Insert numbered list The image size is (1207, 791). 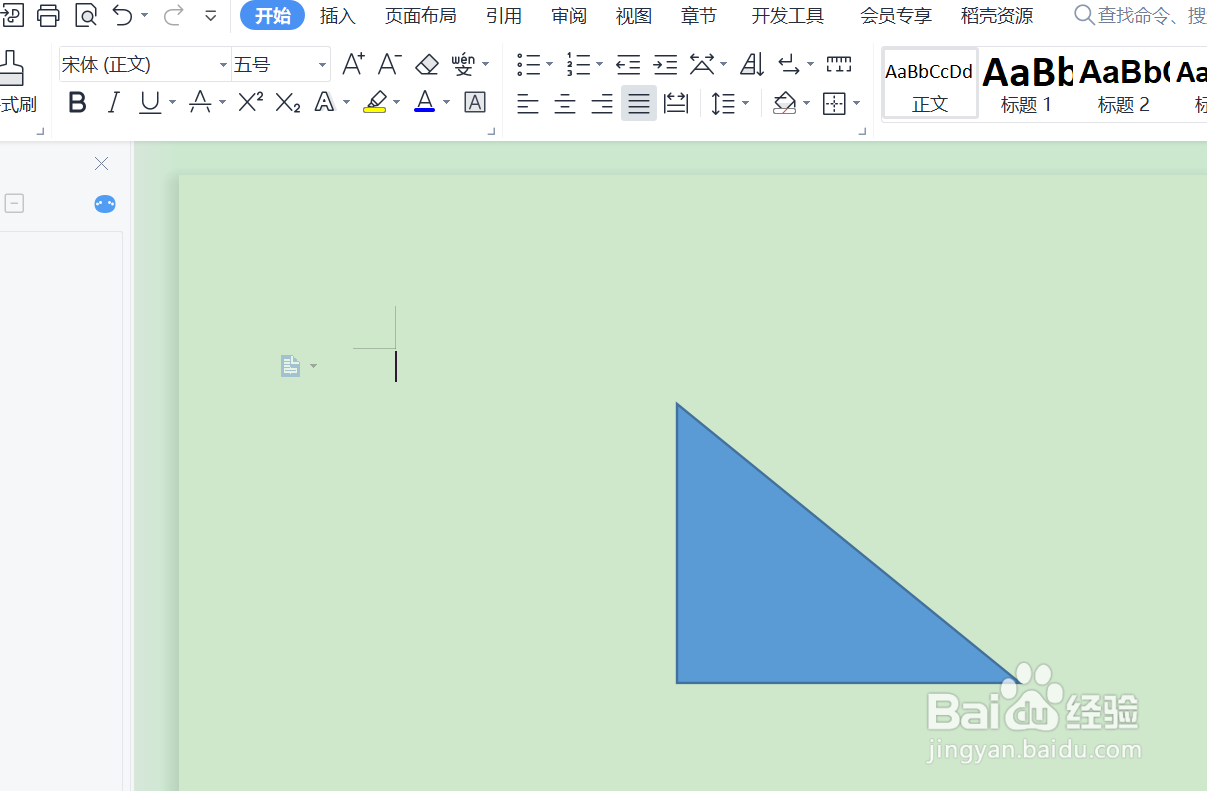(578, 65)
